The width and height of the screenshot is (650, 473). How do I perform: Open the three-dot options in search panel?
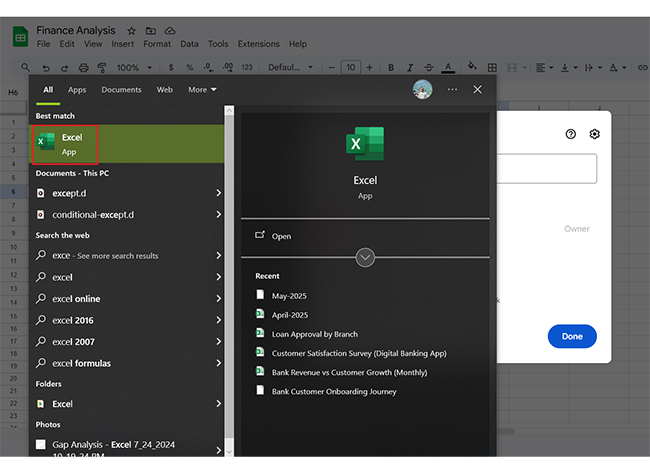click(452, 90)
